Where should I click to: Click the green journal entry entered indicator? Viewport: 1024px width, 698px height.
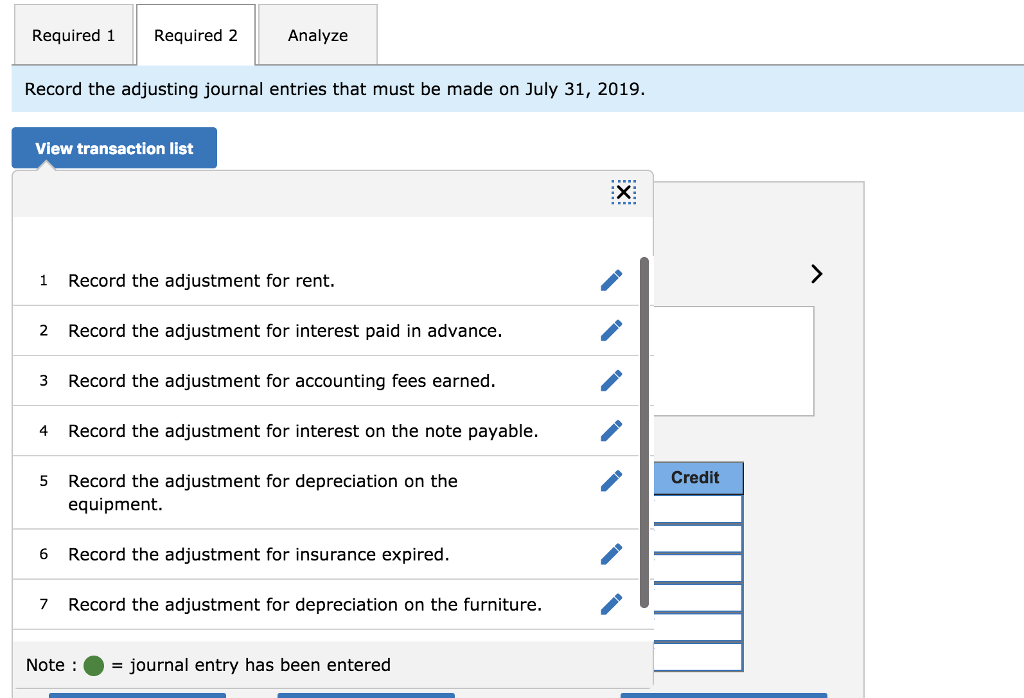pyautogui.click(x=93, y=665)
